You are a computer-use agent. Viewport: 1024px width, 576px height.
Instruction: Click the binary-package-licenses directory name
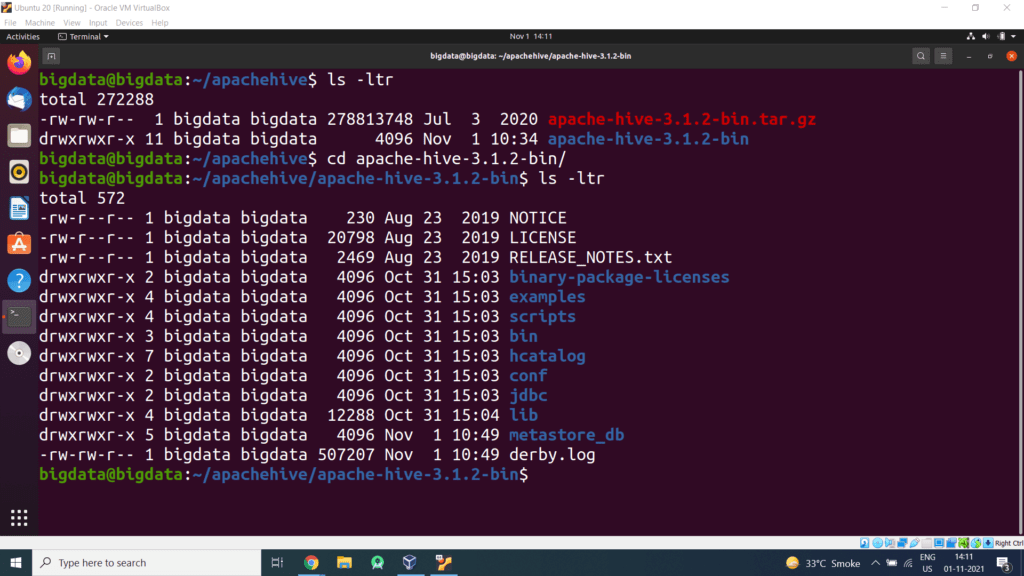point(619,277)
